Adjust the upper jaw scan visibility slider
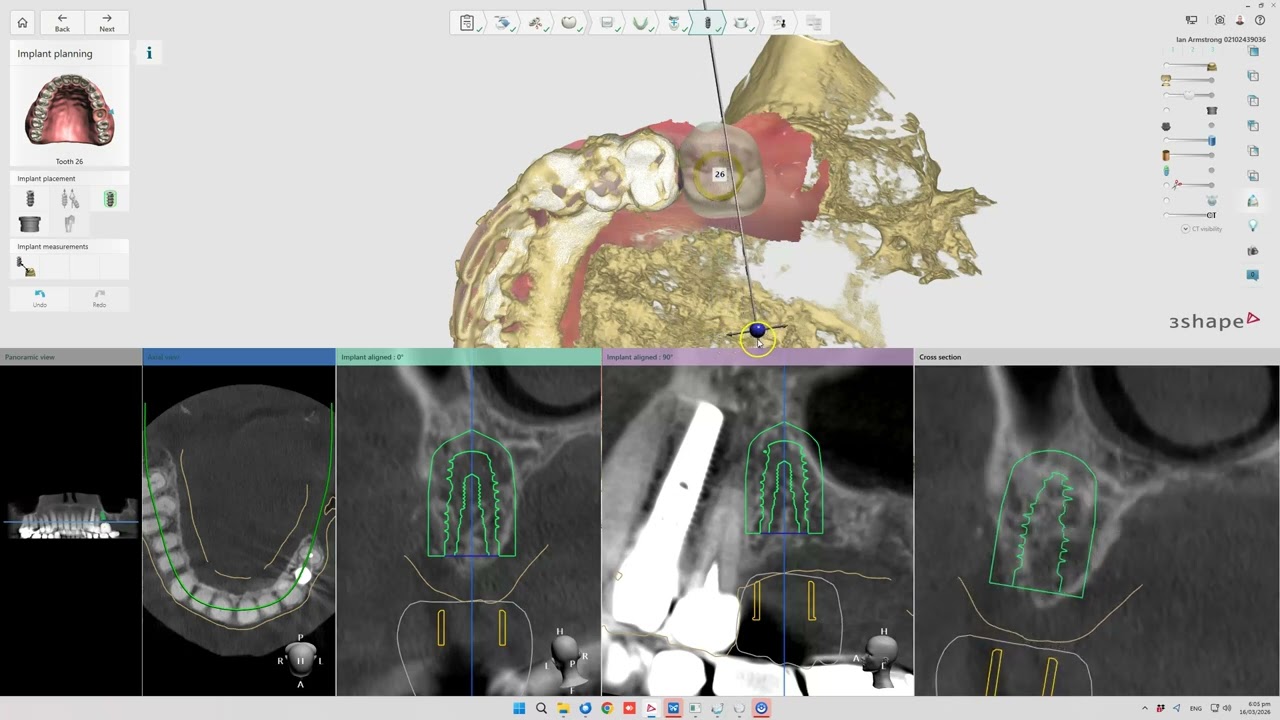 pyautogui.click(x=1189, y=66)
